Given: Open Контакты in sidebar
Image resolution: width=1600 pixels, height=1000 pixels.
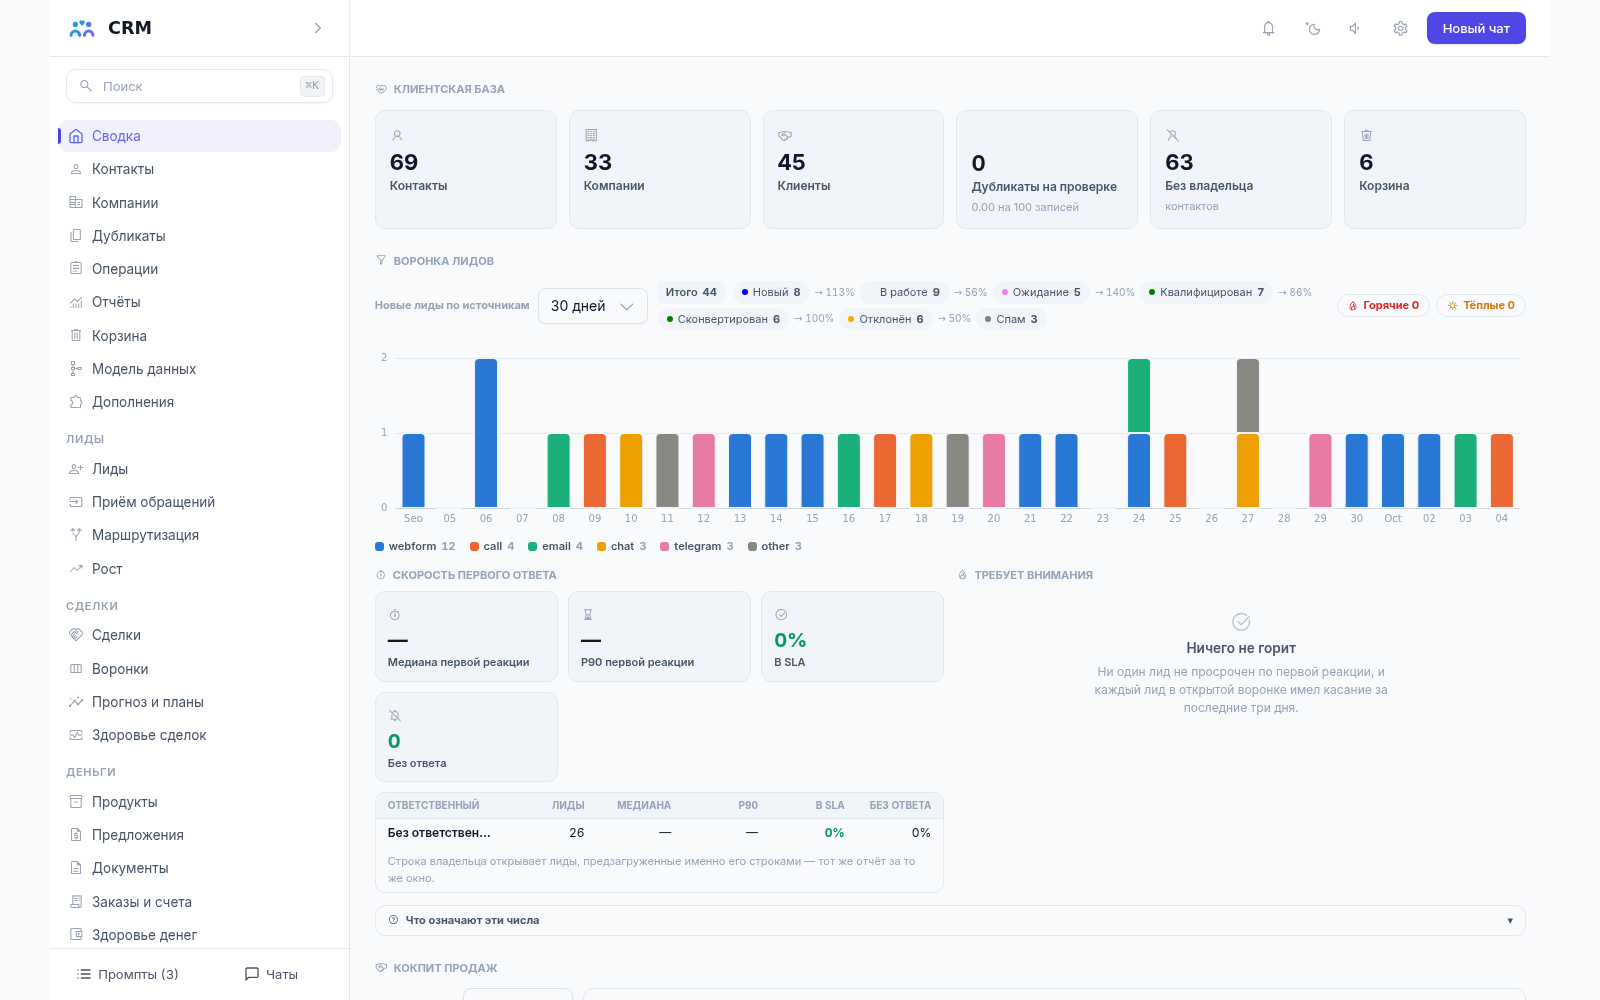Looking at the screenshot, I should [x=199, y=169].
